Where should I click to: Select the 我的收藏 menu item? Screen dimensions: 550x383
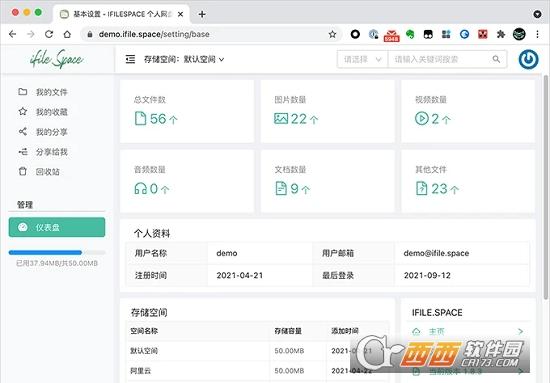pyautogui.click(x=57, y=112)
